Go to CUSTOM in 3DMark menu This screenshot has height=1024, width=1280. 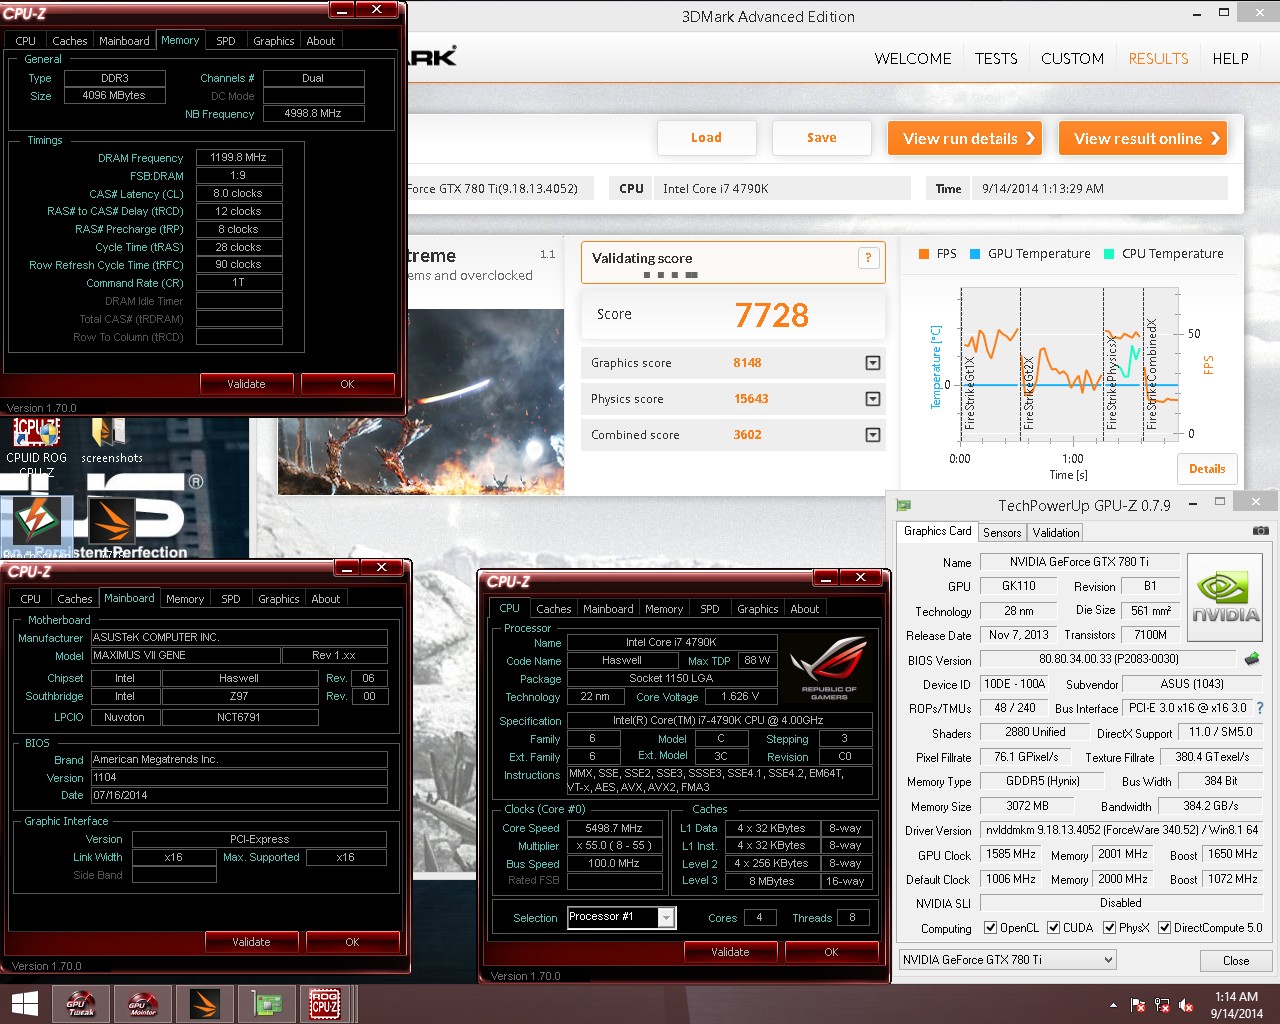click(1072, 59)
